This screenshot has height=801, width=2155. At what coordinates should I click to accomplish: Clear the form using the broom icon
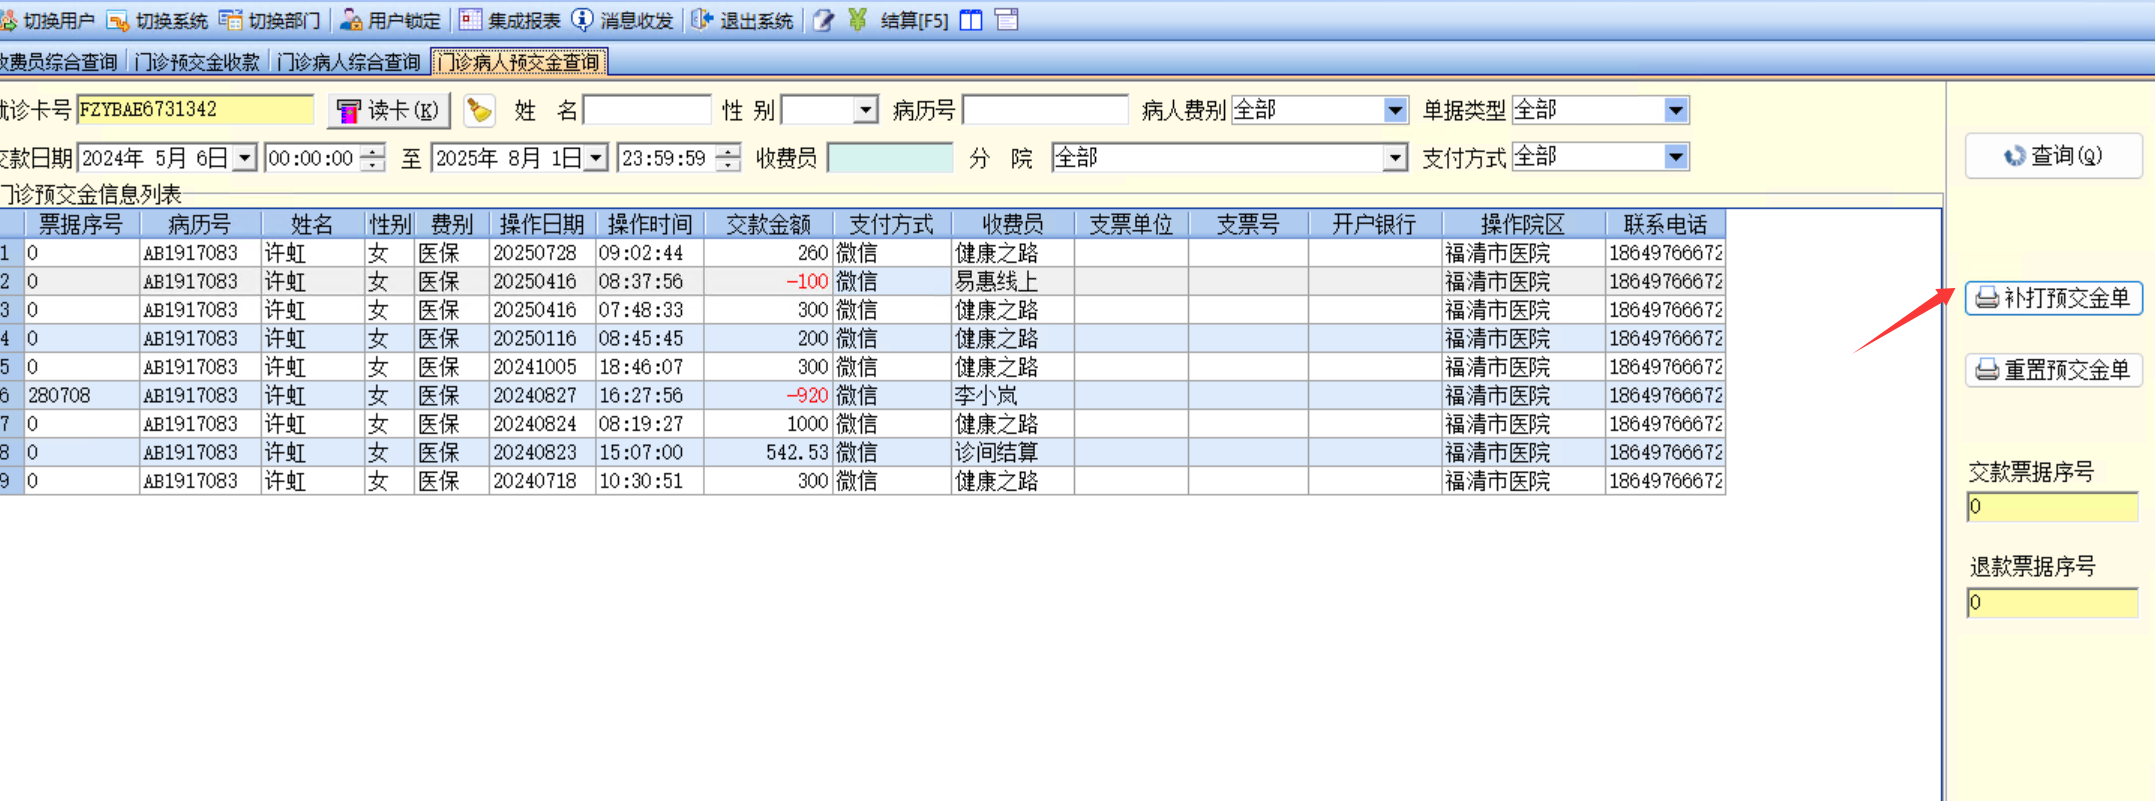click(x=479, y=110)
